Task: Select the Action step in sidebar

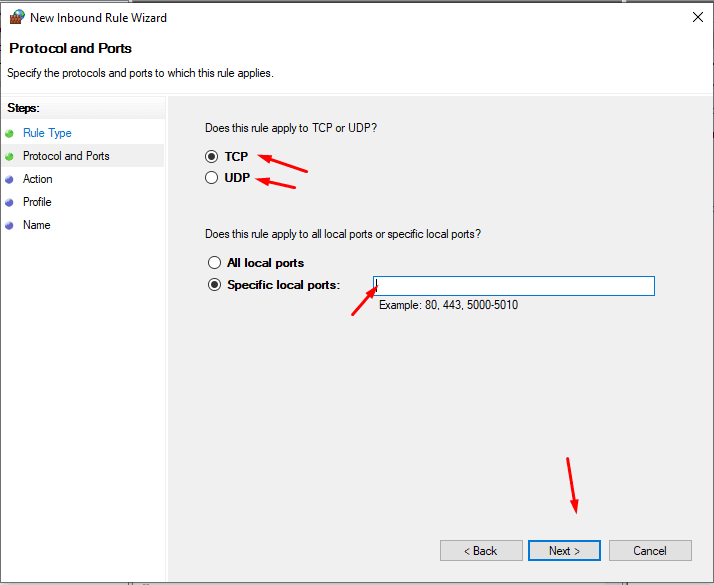Action: tap(37, 179)
